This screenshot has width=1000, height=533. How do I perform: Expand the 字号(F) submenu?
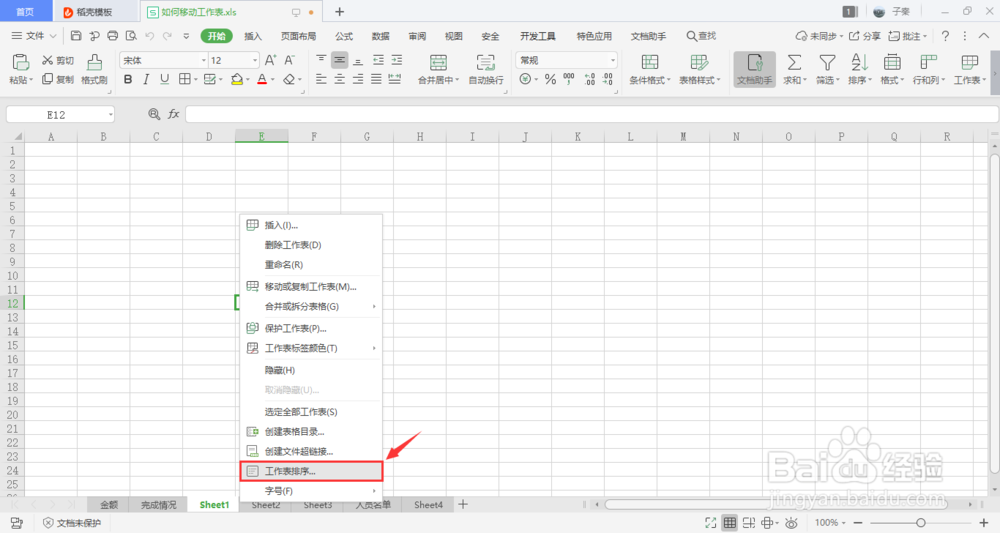click(x=311, y=491)
